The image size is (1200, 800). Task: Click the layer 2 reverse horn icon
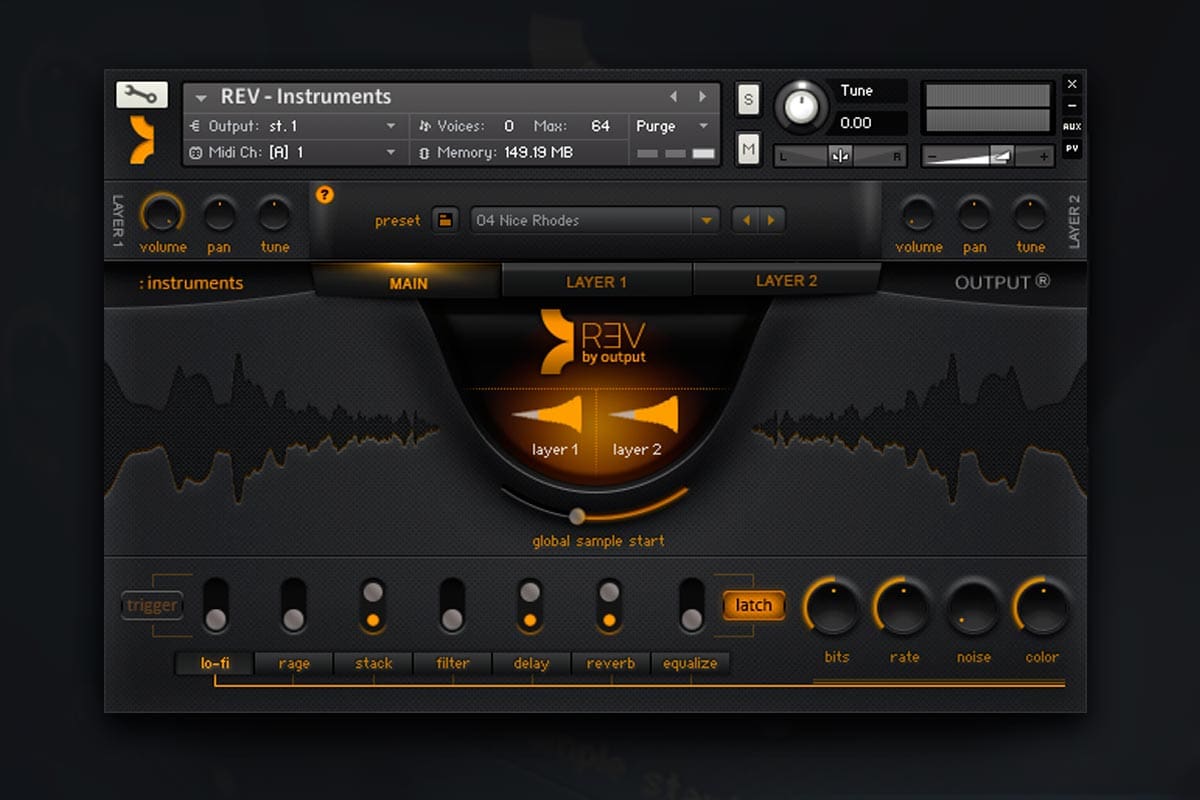pyautogui.click(x=642, y=415)
